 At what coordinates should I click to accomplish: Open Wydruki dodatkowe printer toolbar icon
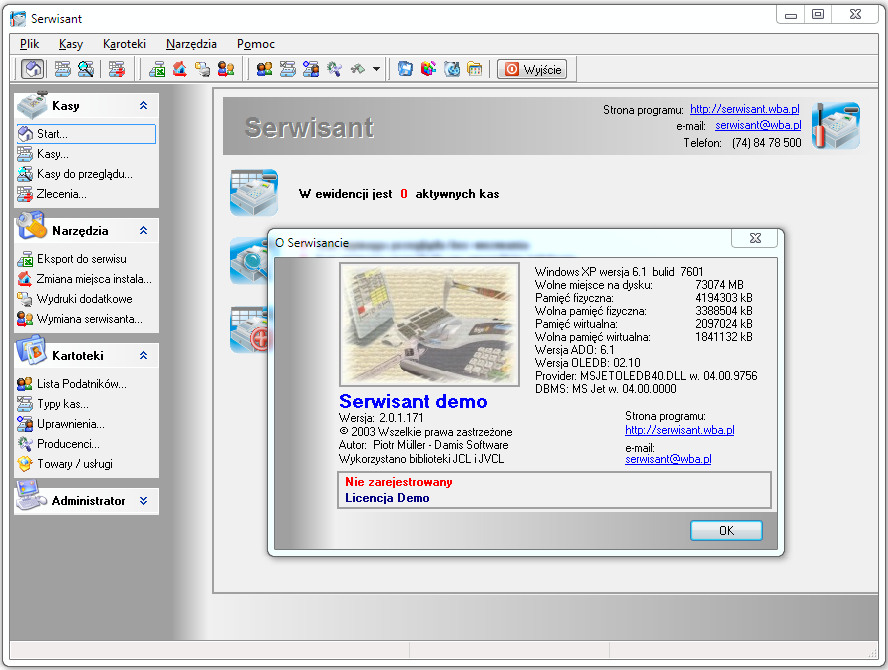[202, 70]
